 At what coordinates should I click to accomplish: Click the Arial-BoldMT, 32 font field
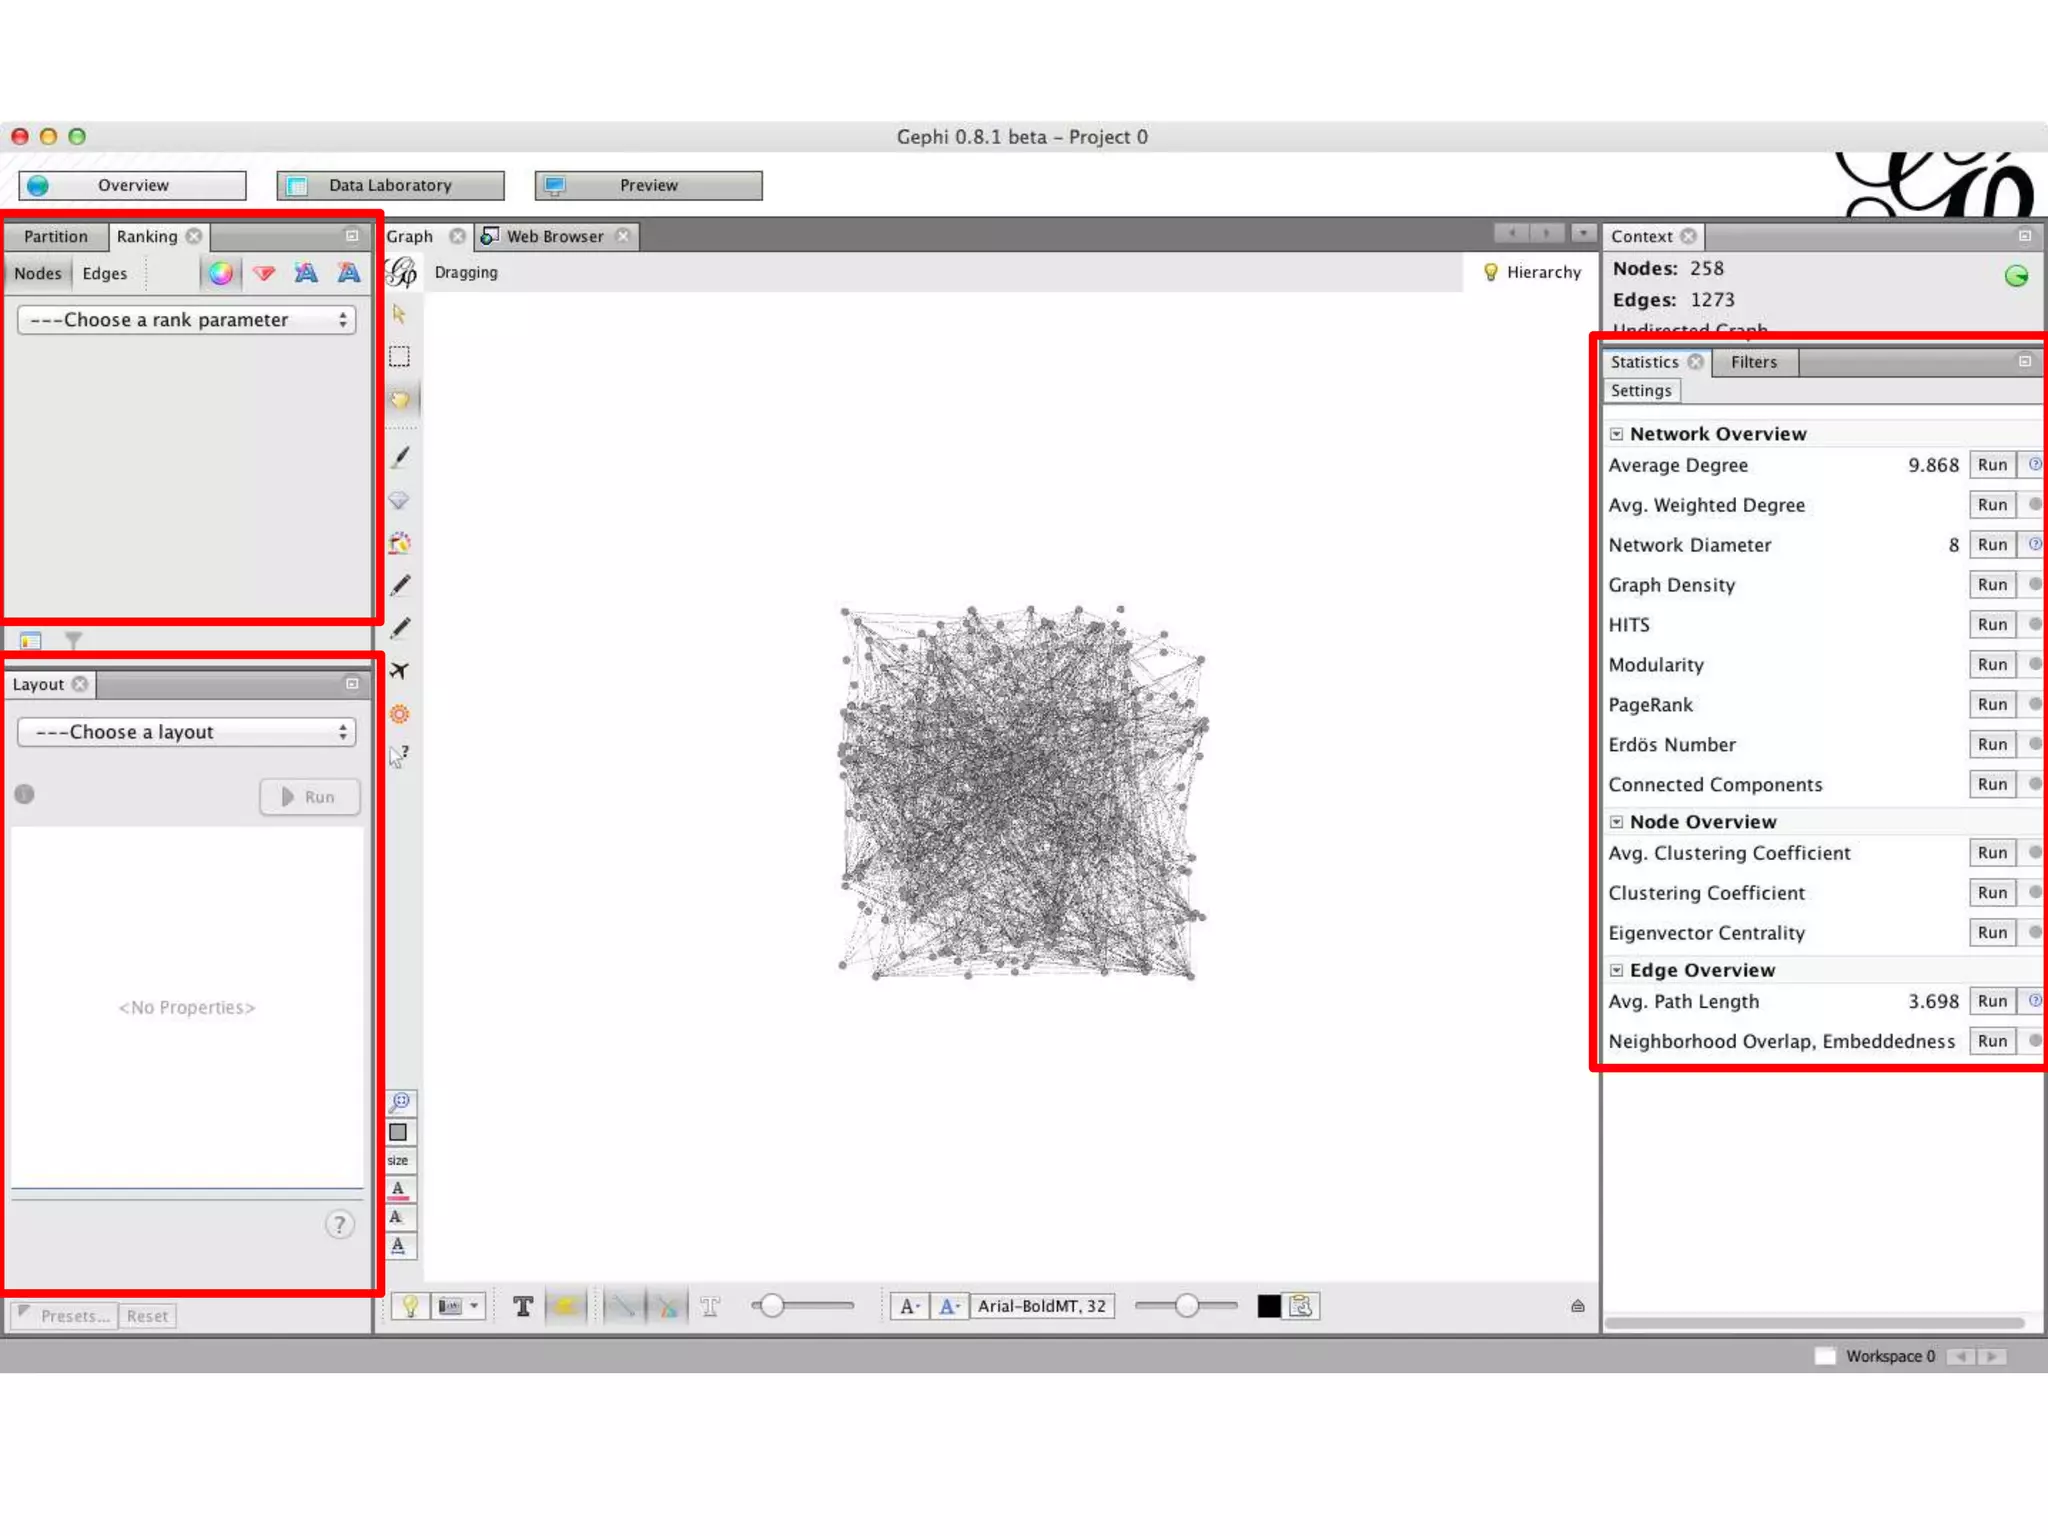click(x=1041, y=1306)
